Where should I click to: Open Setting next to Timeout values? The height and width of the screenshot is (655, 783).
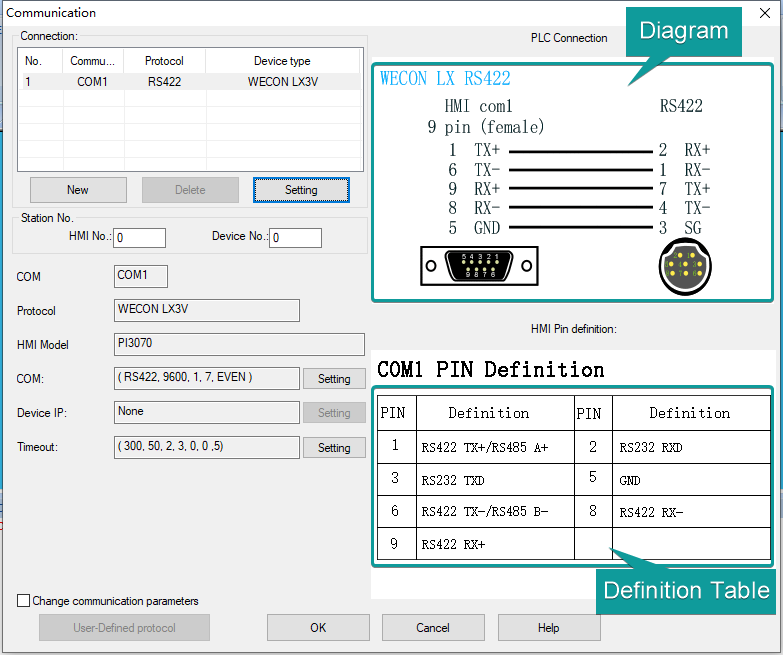pyautogui.click(x=334, y=448)
